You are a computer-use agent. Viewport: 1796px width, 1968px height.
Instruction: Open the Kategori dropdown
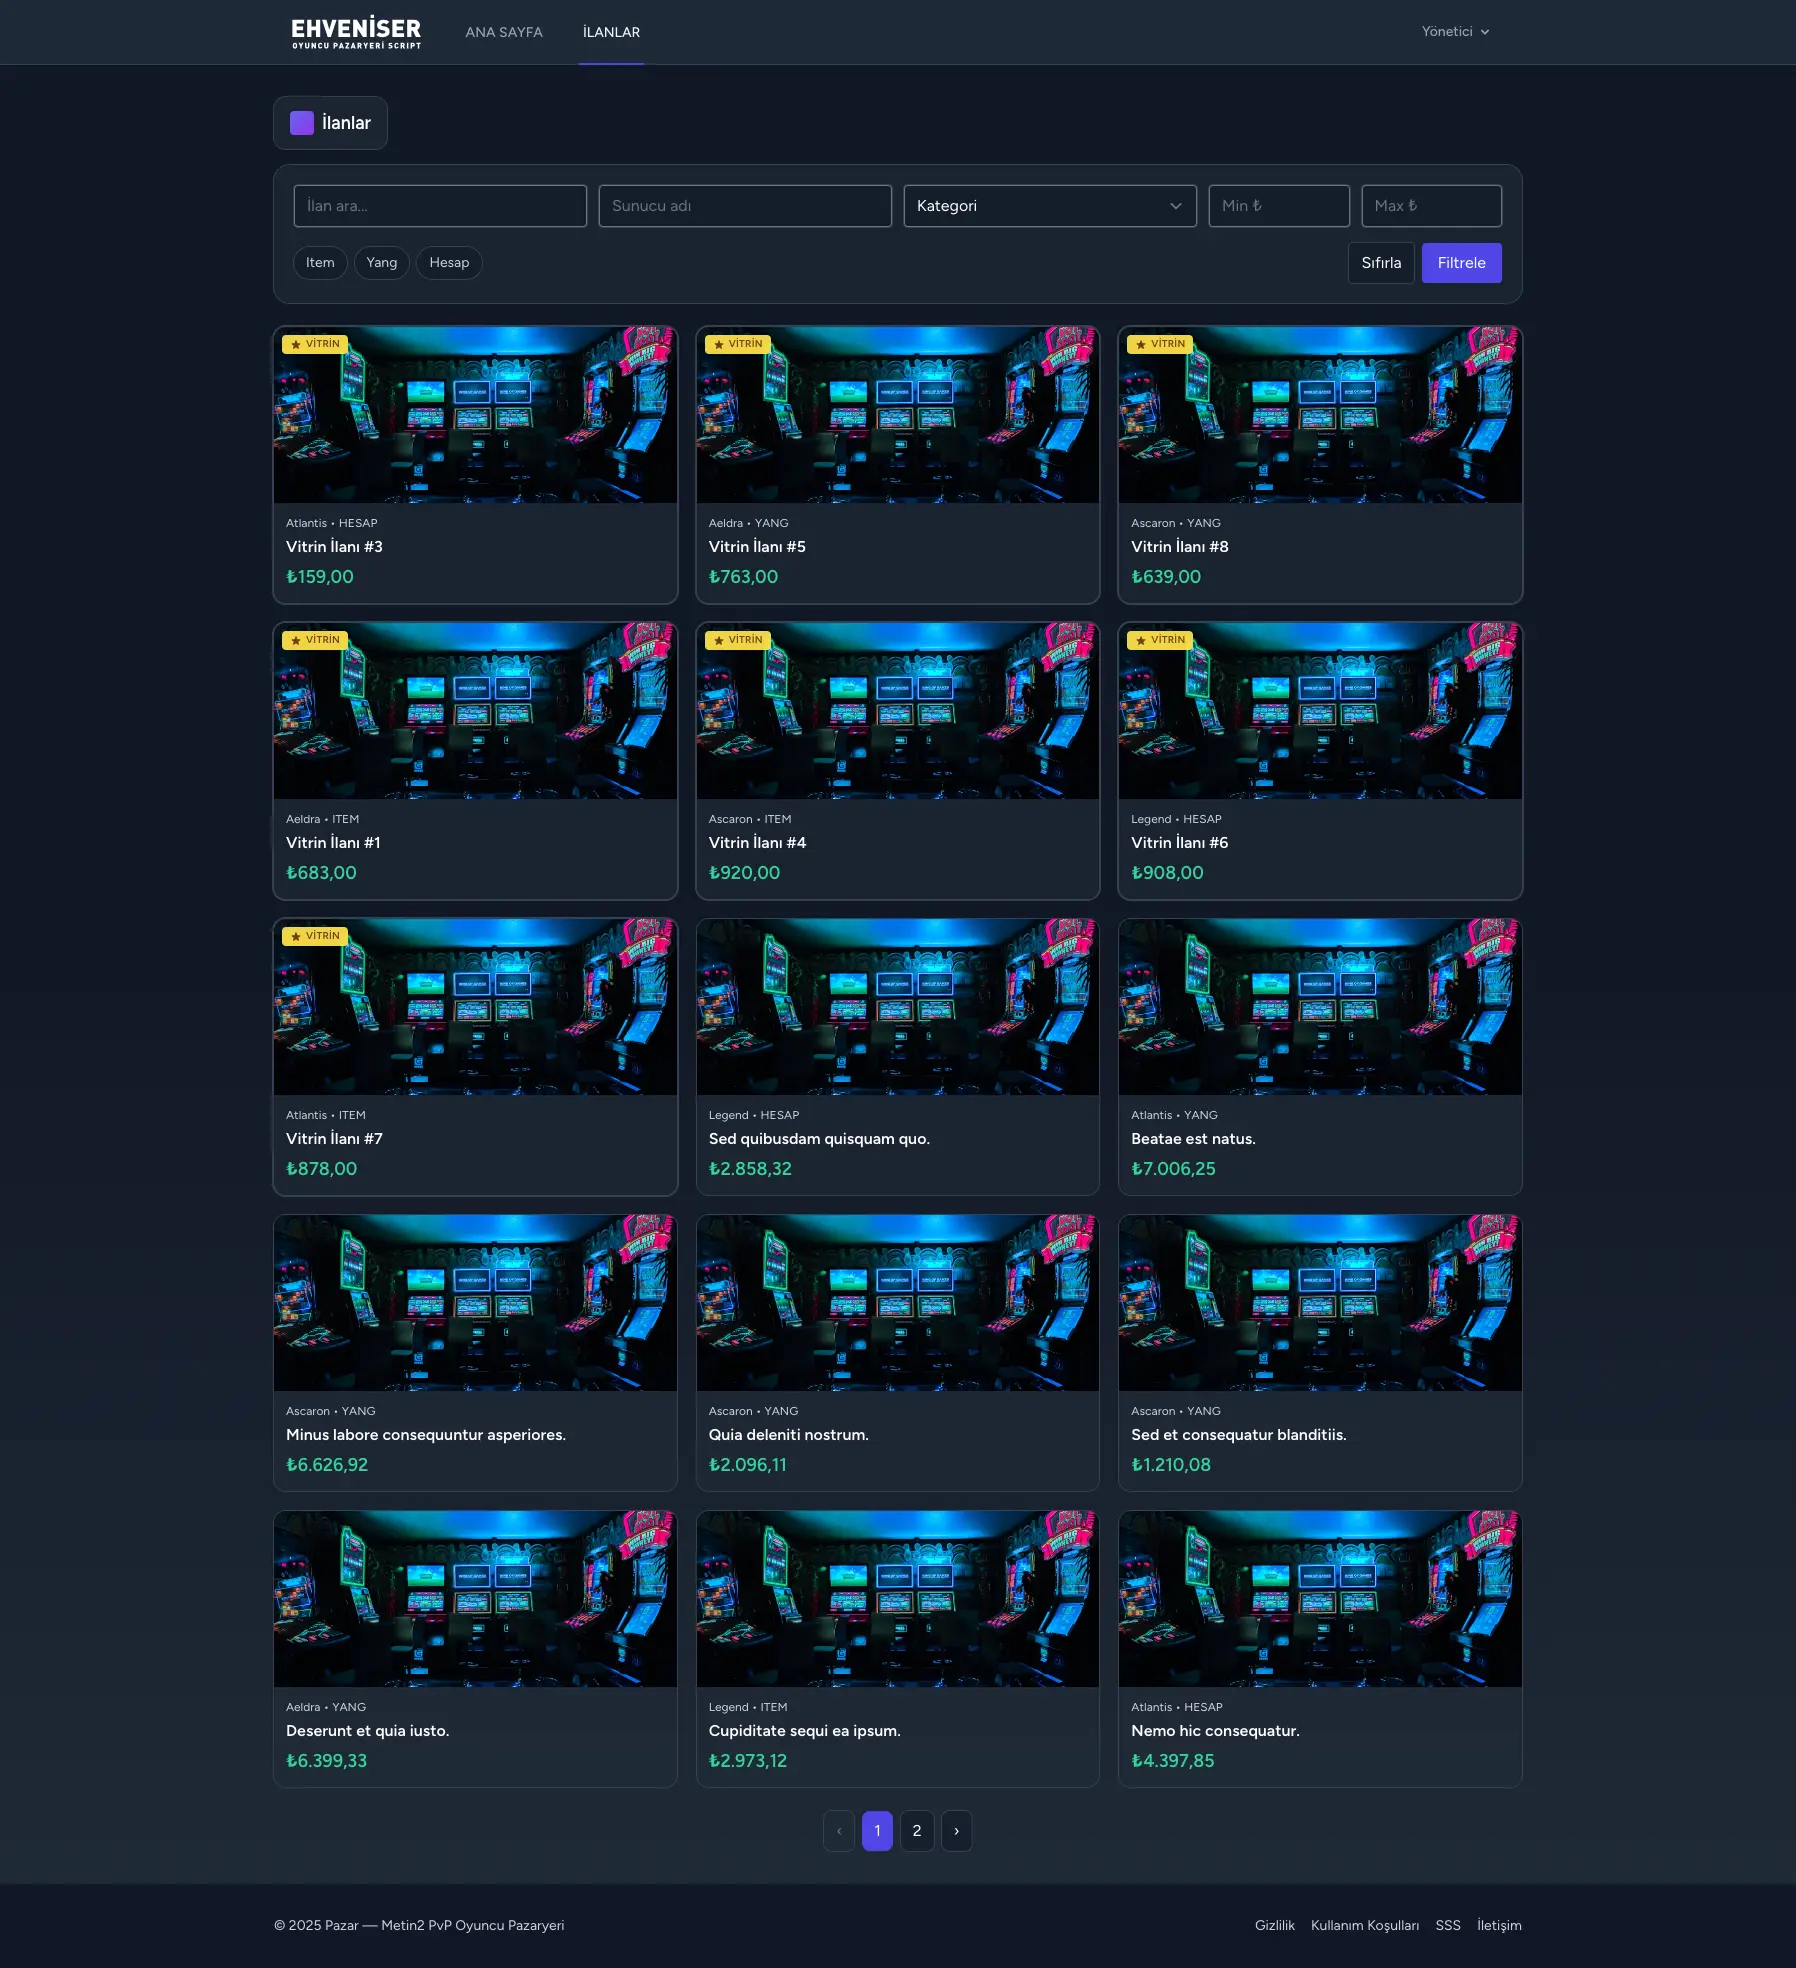[x=1049, y=206]
